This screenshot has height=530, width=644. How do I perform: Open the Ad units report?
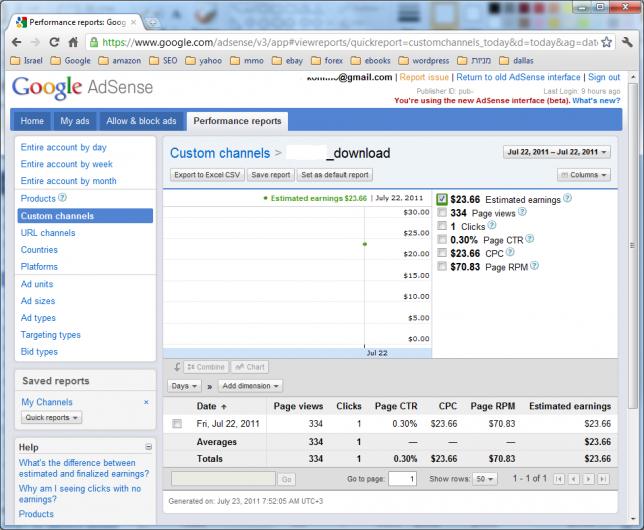coord(37,284)
